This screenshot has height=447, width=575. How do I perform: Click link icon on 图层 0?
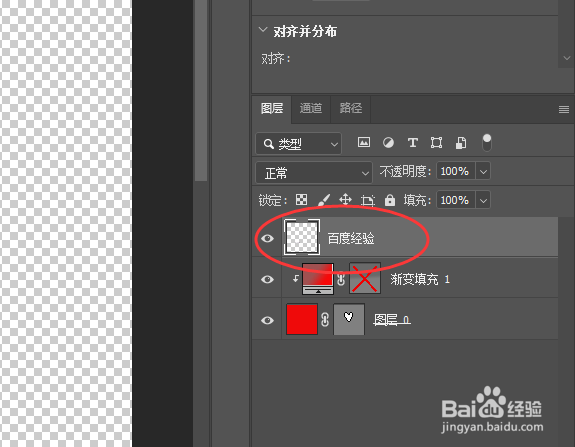click(x=325, y=320)
